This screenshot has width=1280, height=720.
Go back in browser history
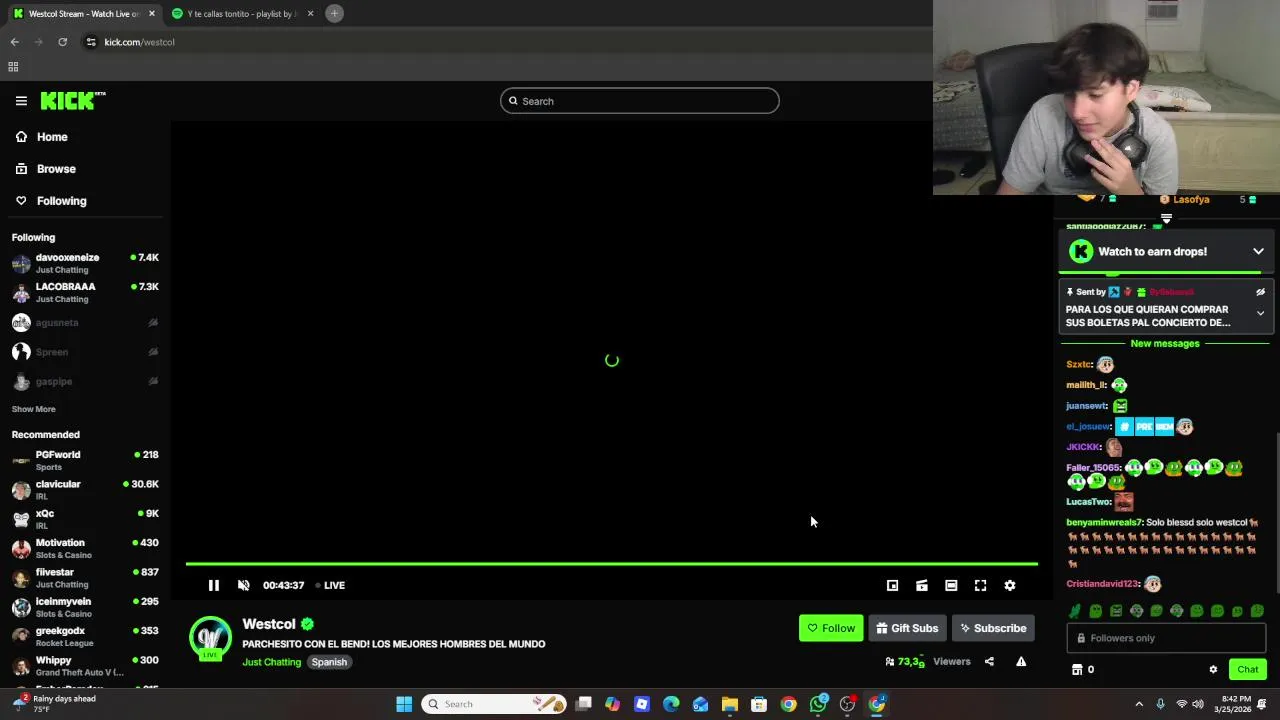click(x=14, y=42)
